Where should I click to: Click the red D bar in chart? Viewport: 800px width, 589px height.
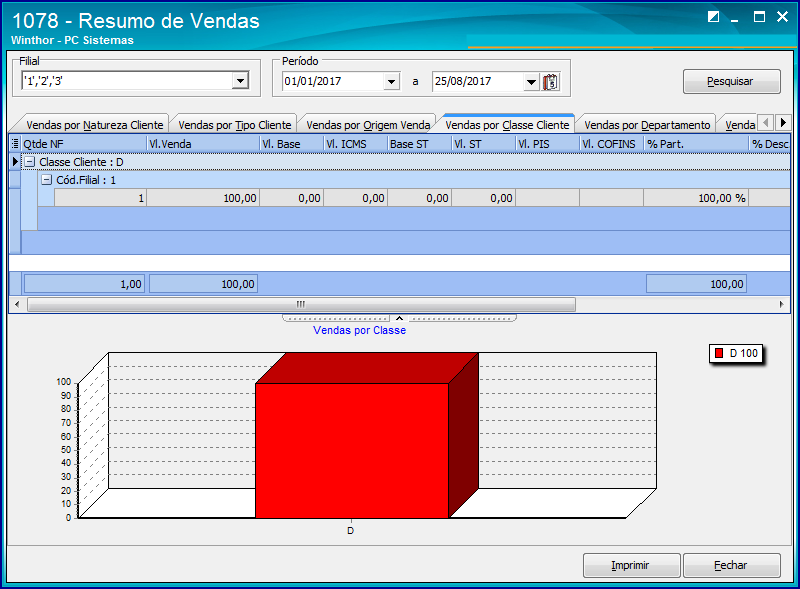pos(352,450)
